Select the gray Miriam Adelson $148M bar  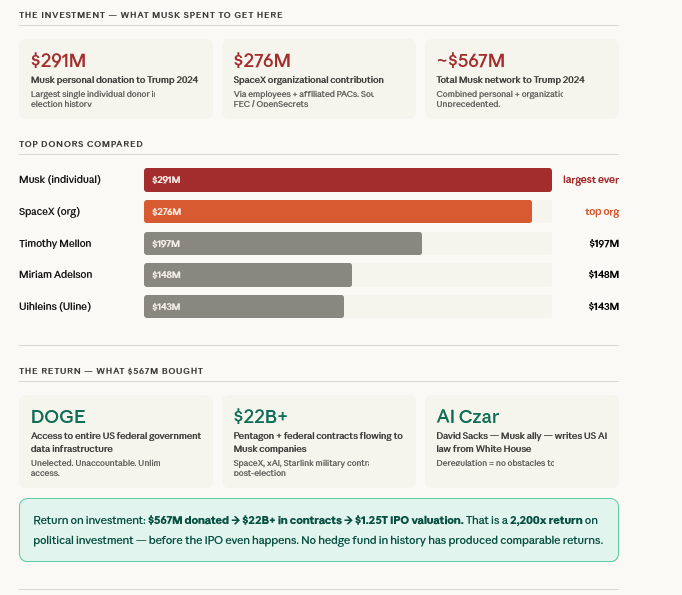point(248,275)
